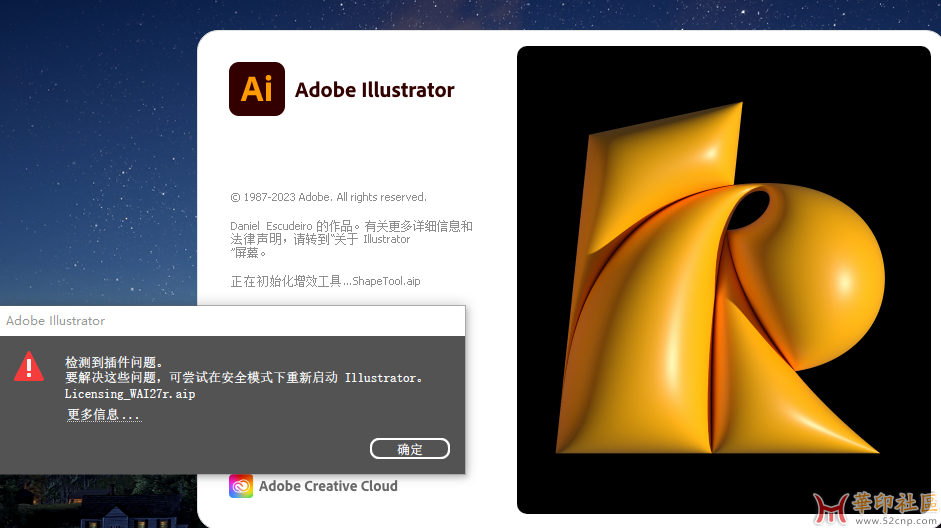Screen dimensions: 941x528
Task: Click the Adobe Creative Cloud icon
Action: tap(241, 486)
